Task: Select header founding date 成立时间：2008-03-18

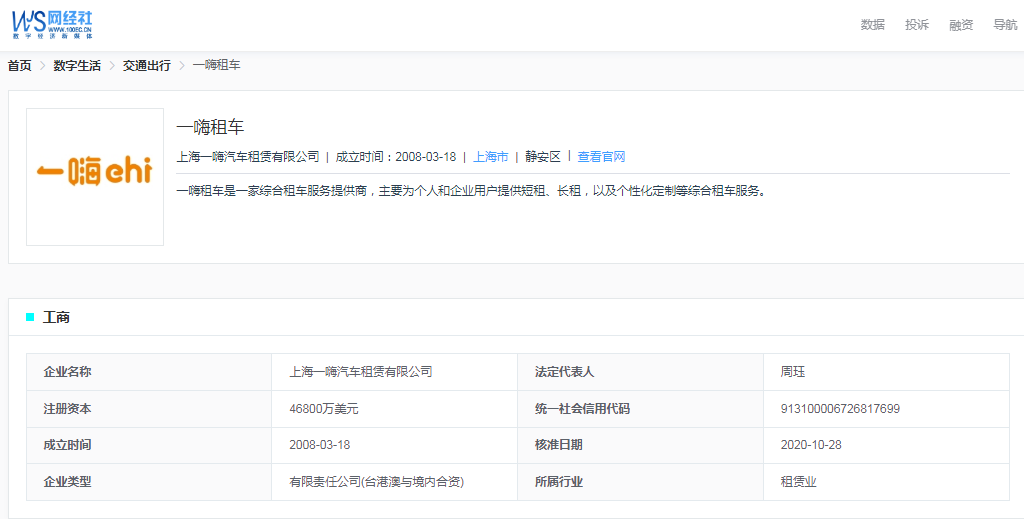Action: coord(396,157)
